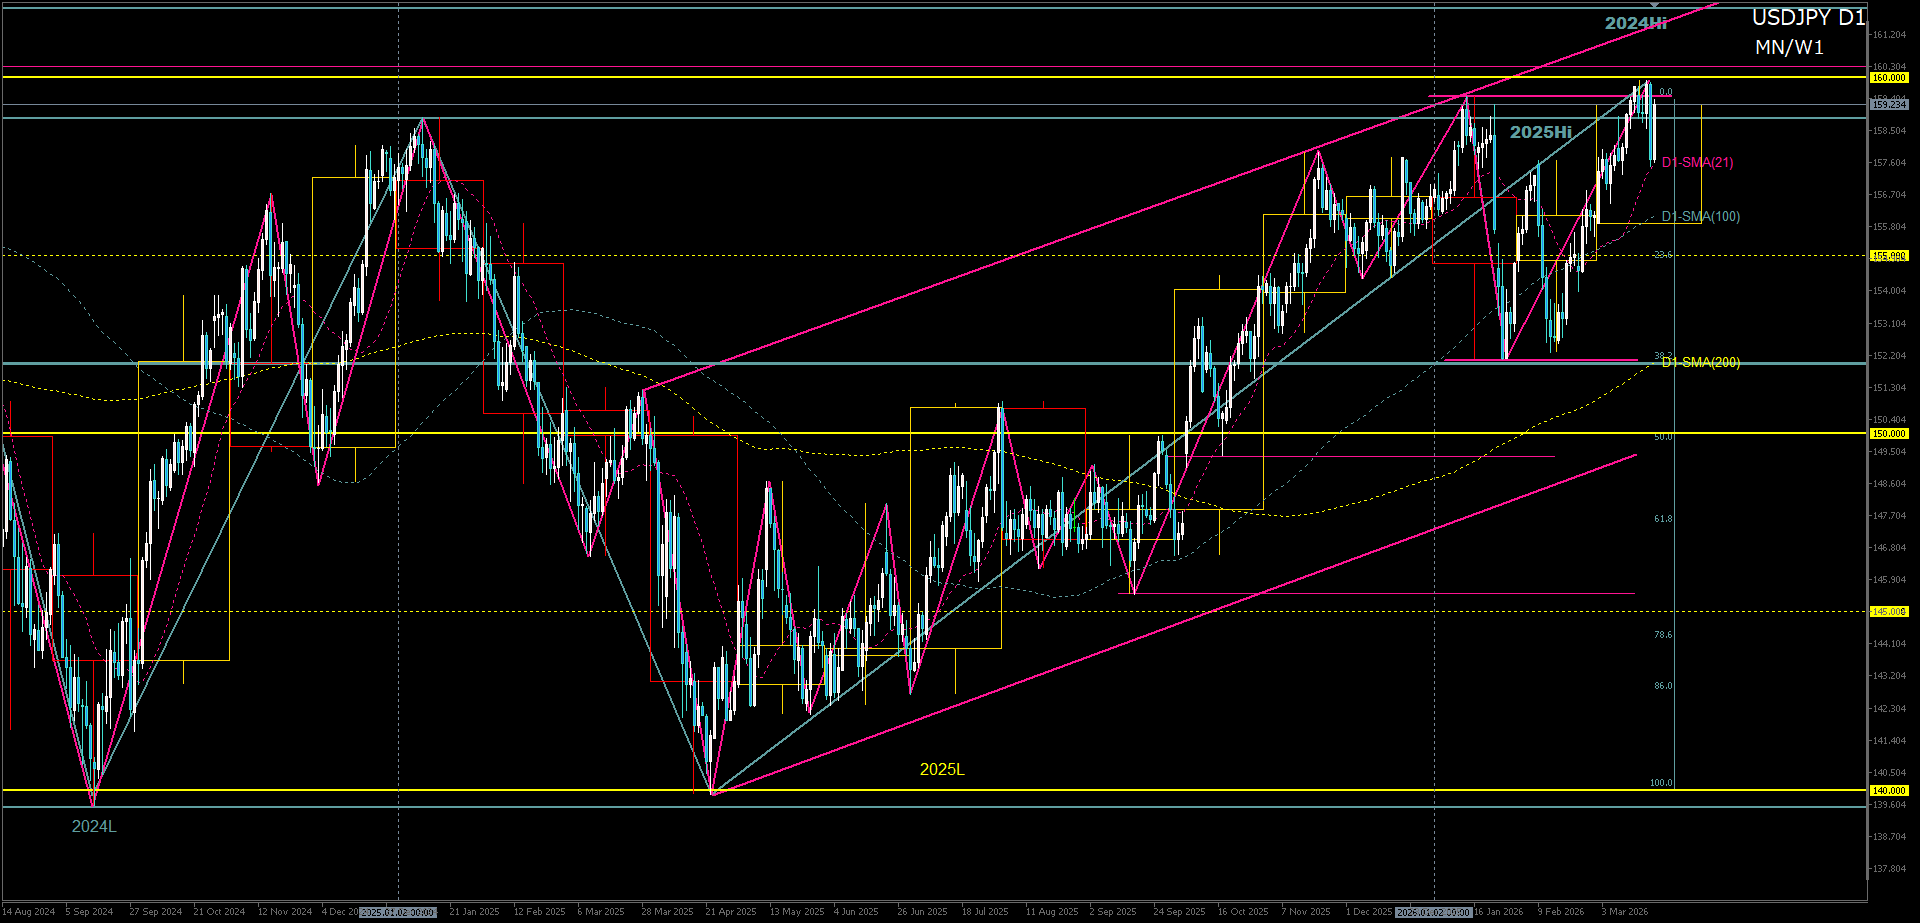Select the D1-SMA(200) indicator label
Image resolution: width=1920 pixels, height=923 pixels.
pos(1700,362)
